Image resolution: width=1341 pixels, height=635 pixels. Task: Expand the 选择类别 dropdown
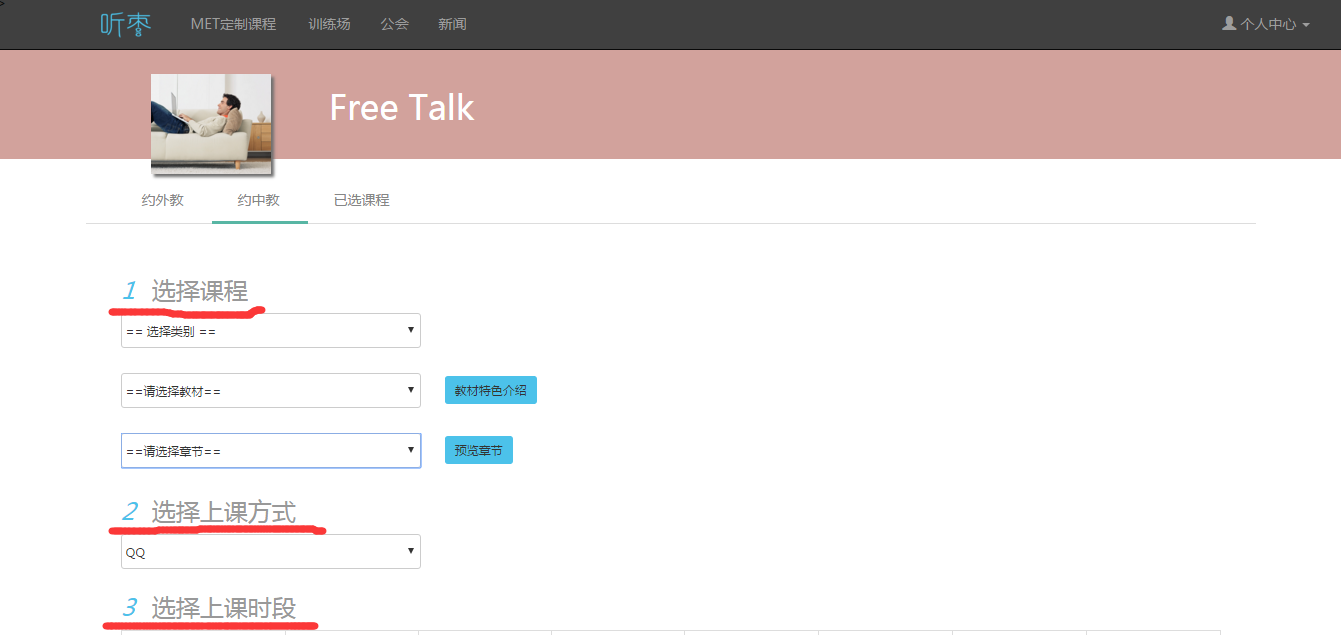pos(270,331)
